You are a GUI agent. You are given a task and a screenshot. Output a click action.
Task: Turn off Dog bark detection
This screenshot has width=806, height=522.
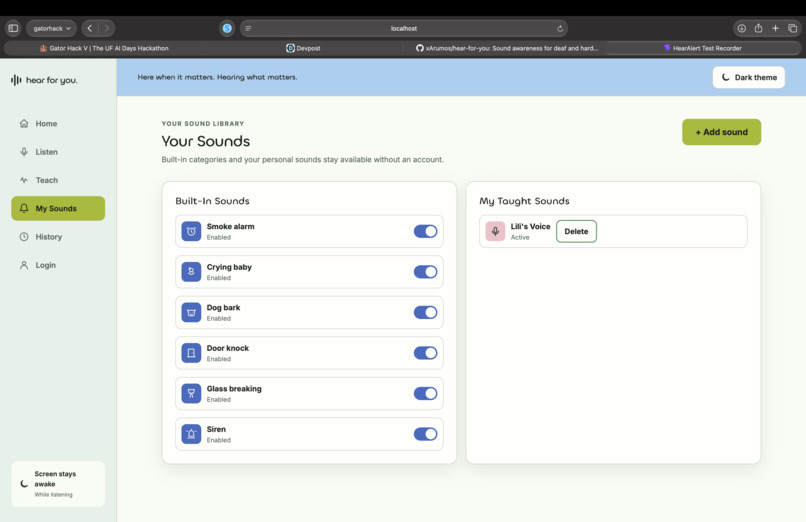tap(425, 312)
